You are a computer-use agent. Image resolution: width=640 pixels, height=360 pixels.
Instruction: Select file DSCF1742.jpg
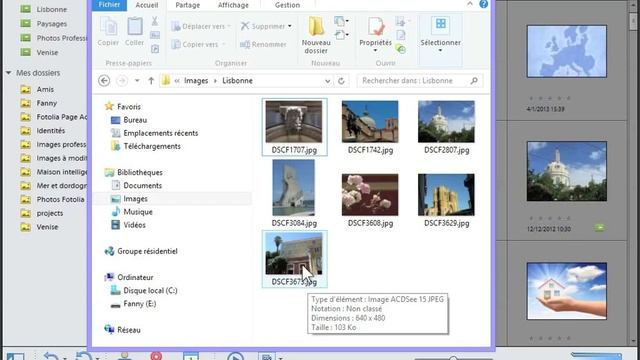[x=370, y=127]
